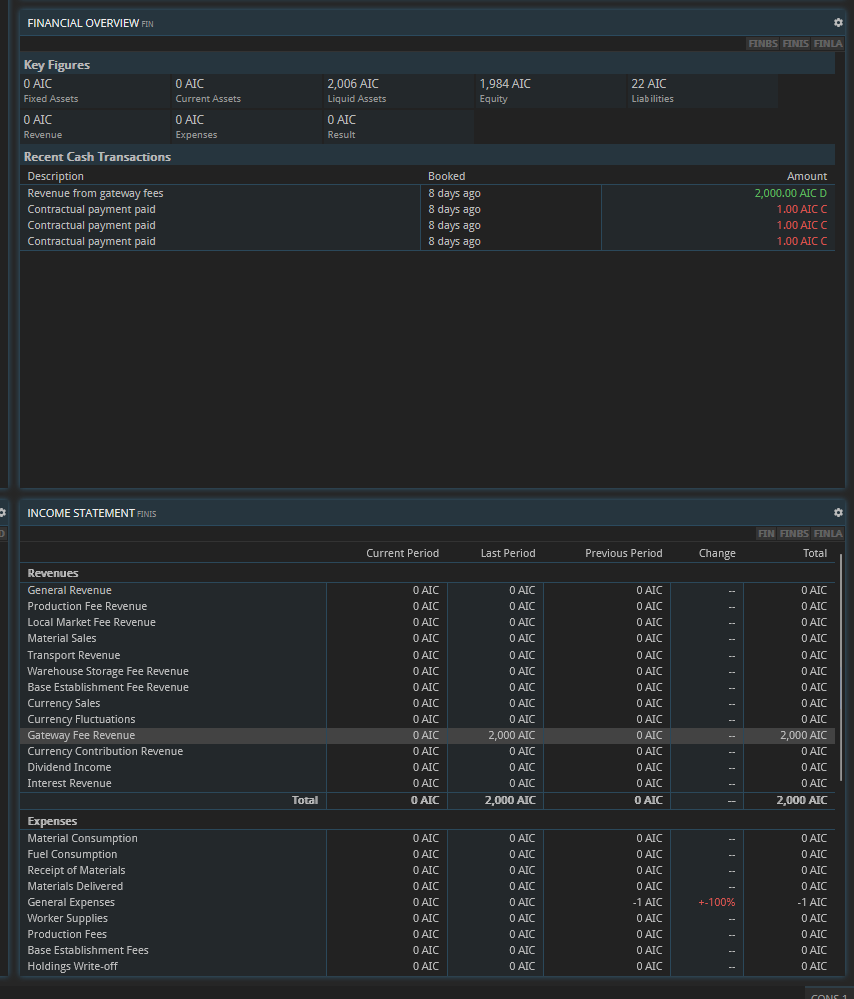The height and width of the screenshot is (999, 854).
Task: Open FINBS from Financial Overview panel
Action: [763, 44]
